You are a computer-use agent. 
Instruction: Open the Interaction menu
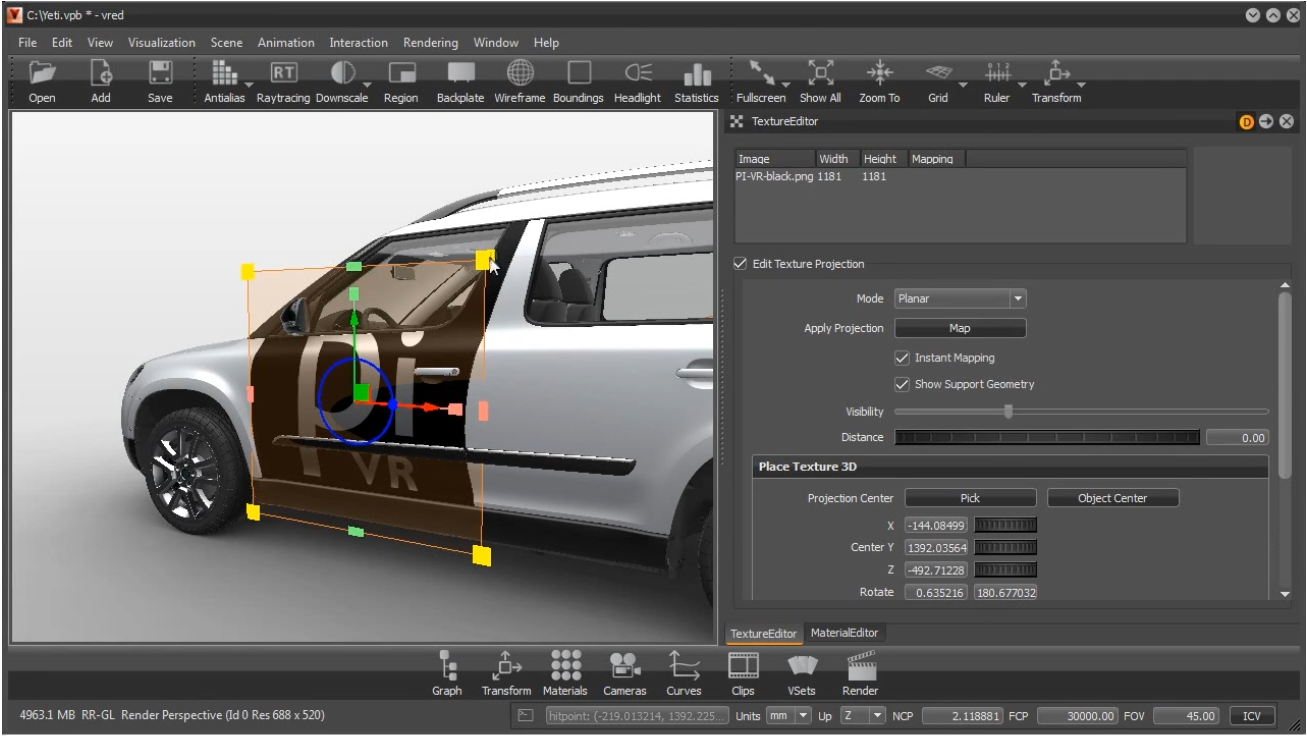coord(358,43)
